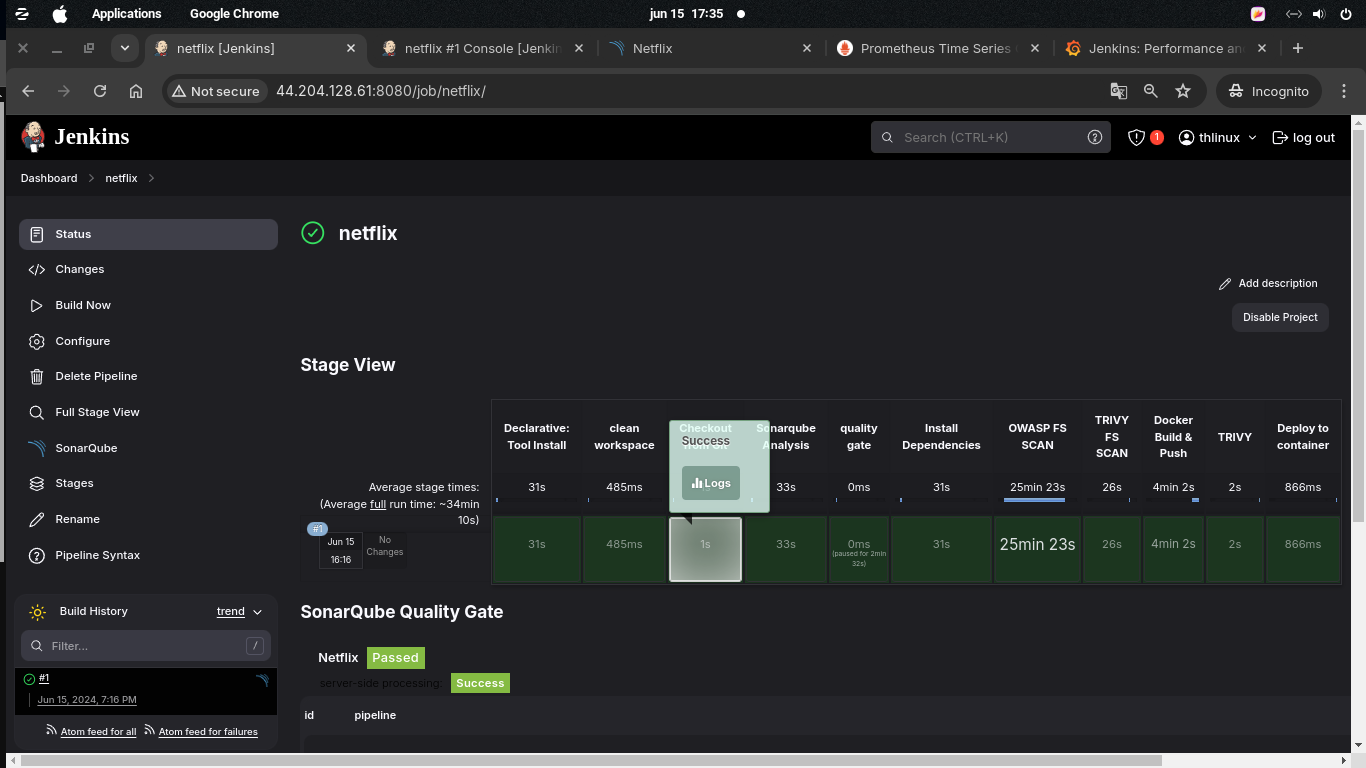Click the Logs button in stage popup
The width and height of the screenshot is (1366, 768).
[711, 483]
